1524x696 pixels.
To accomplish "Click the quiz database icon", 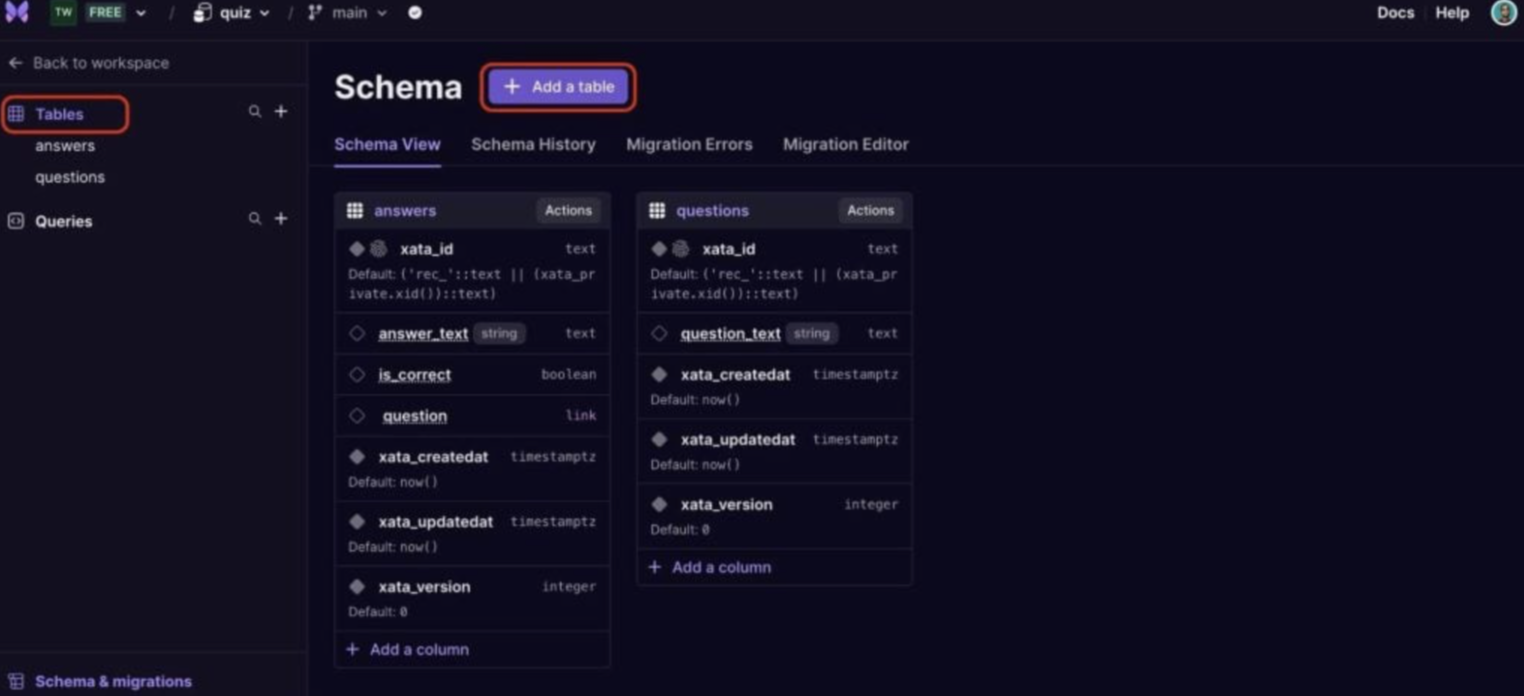I will coord(202,13).
